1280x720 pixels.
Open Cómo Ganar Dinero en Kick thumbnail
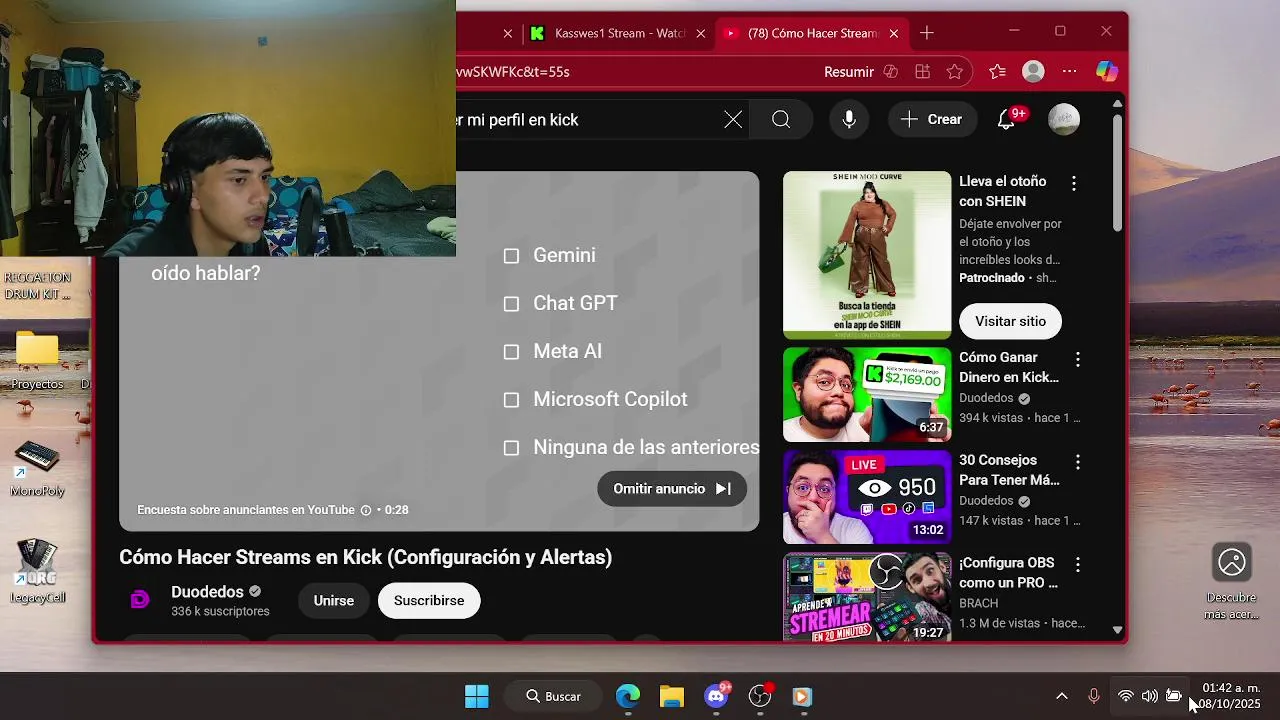pyautogui.click(x=867, y=394)
